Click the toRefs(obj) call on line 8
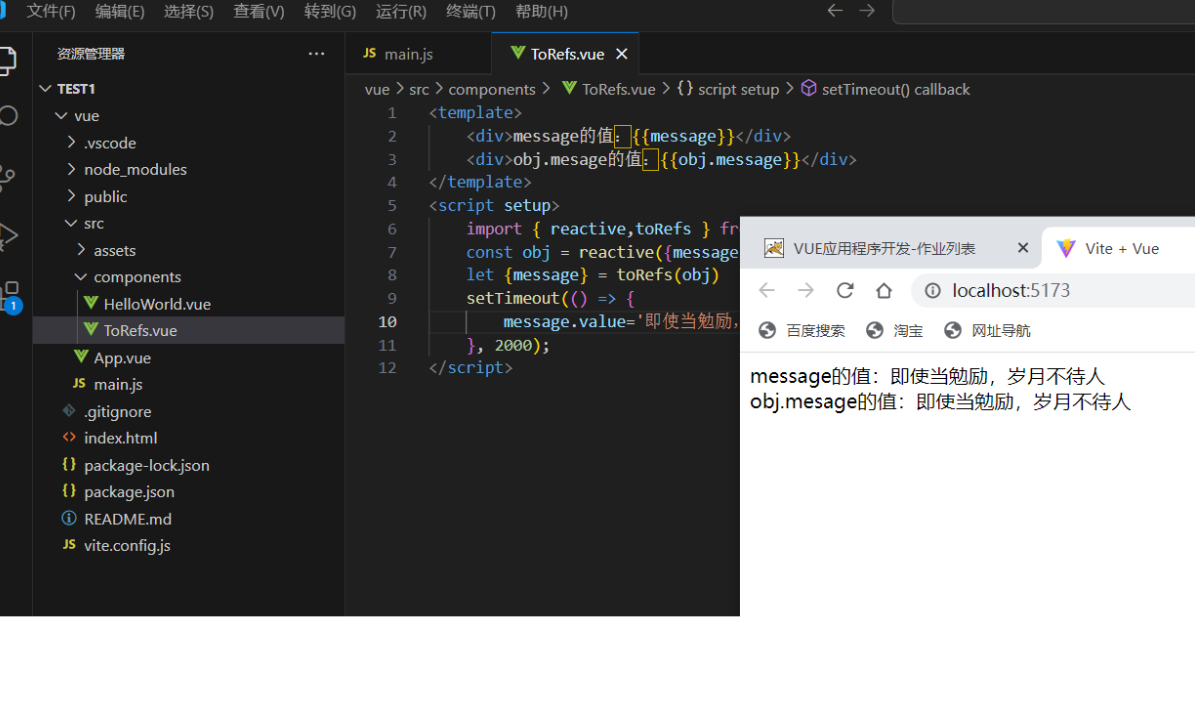Viewport: 1195px width, 715px height. pyautogui.click(x=668, y=274)
